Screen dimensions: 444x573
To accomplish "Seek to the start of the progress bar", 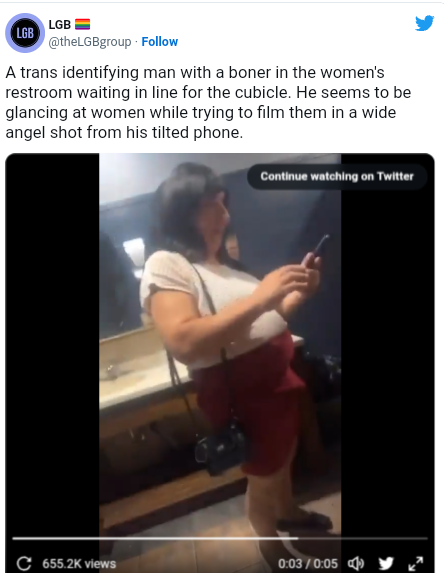I will (x=14, y=538).
